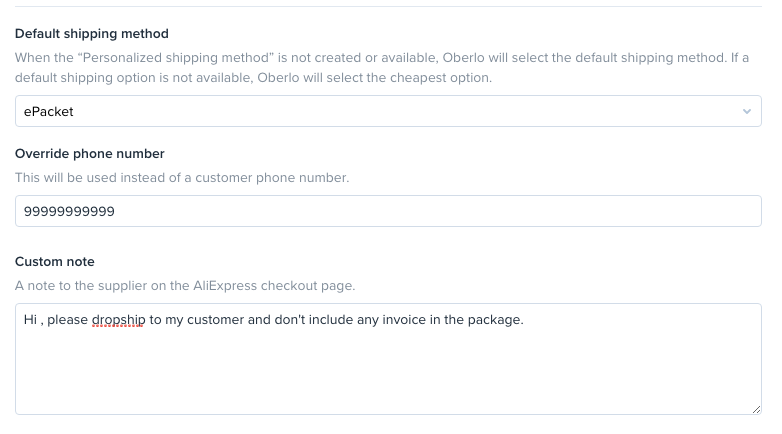
Task: Click the AliExpress checkout page helper text
Action: click(x=185, y=285)
